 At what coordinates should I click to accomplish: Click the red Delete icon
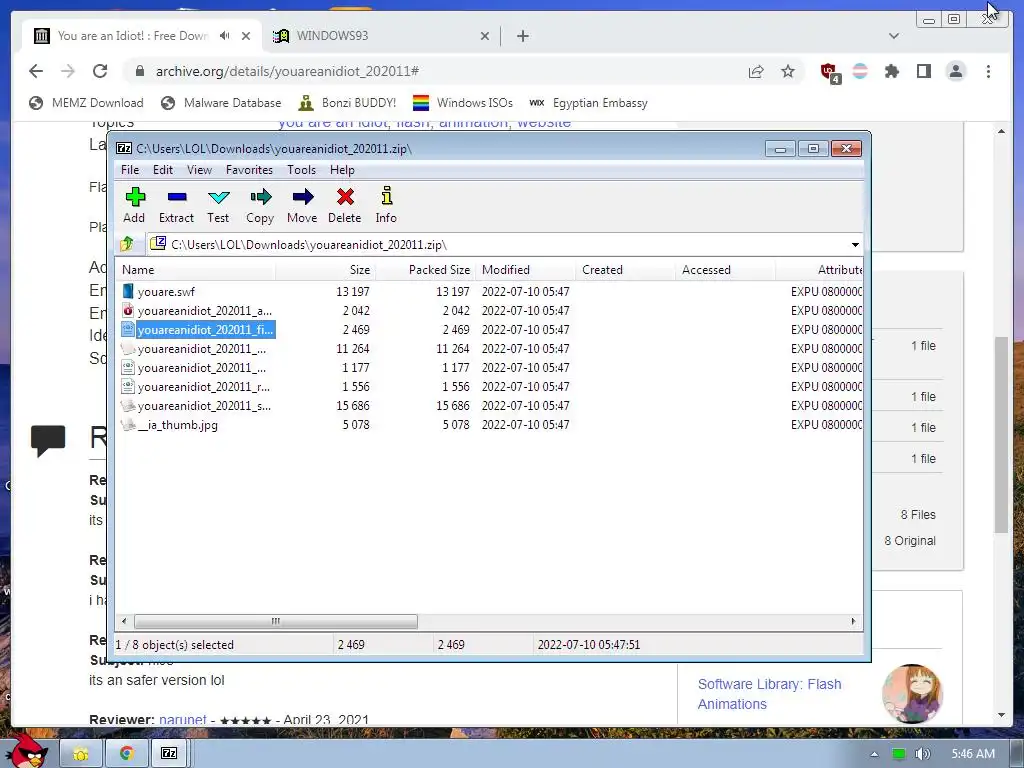pyautogui.click(x=345, y=197)
